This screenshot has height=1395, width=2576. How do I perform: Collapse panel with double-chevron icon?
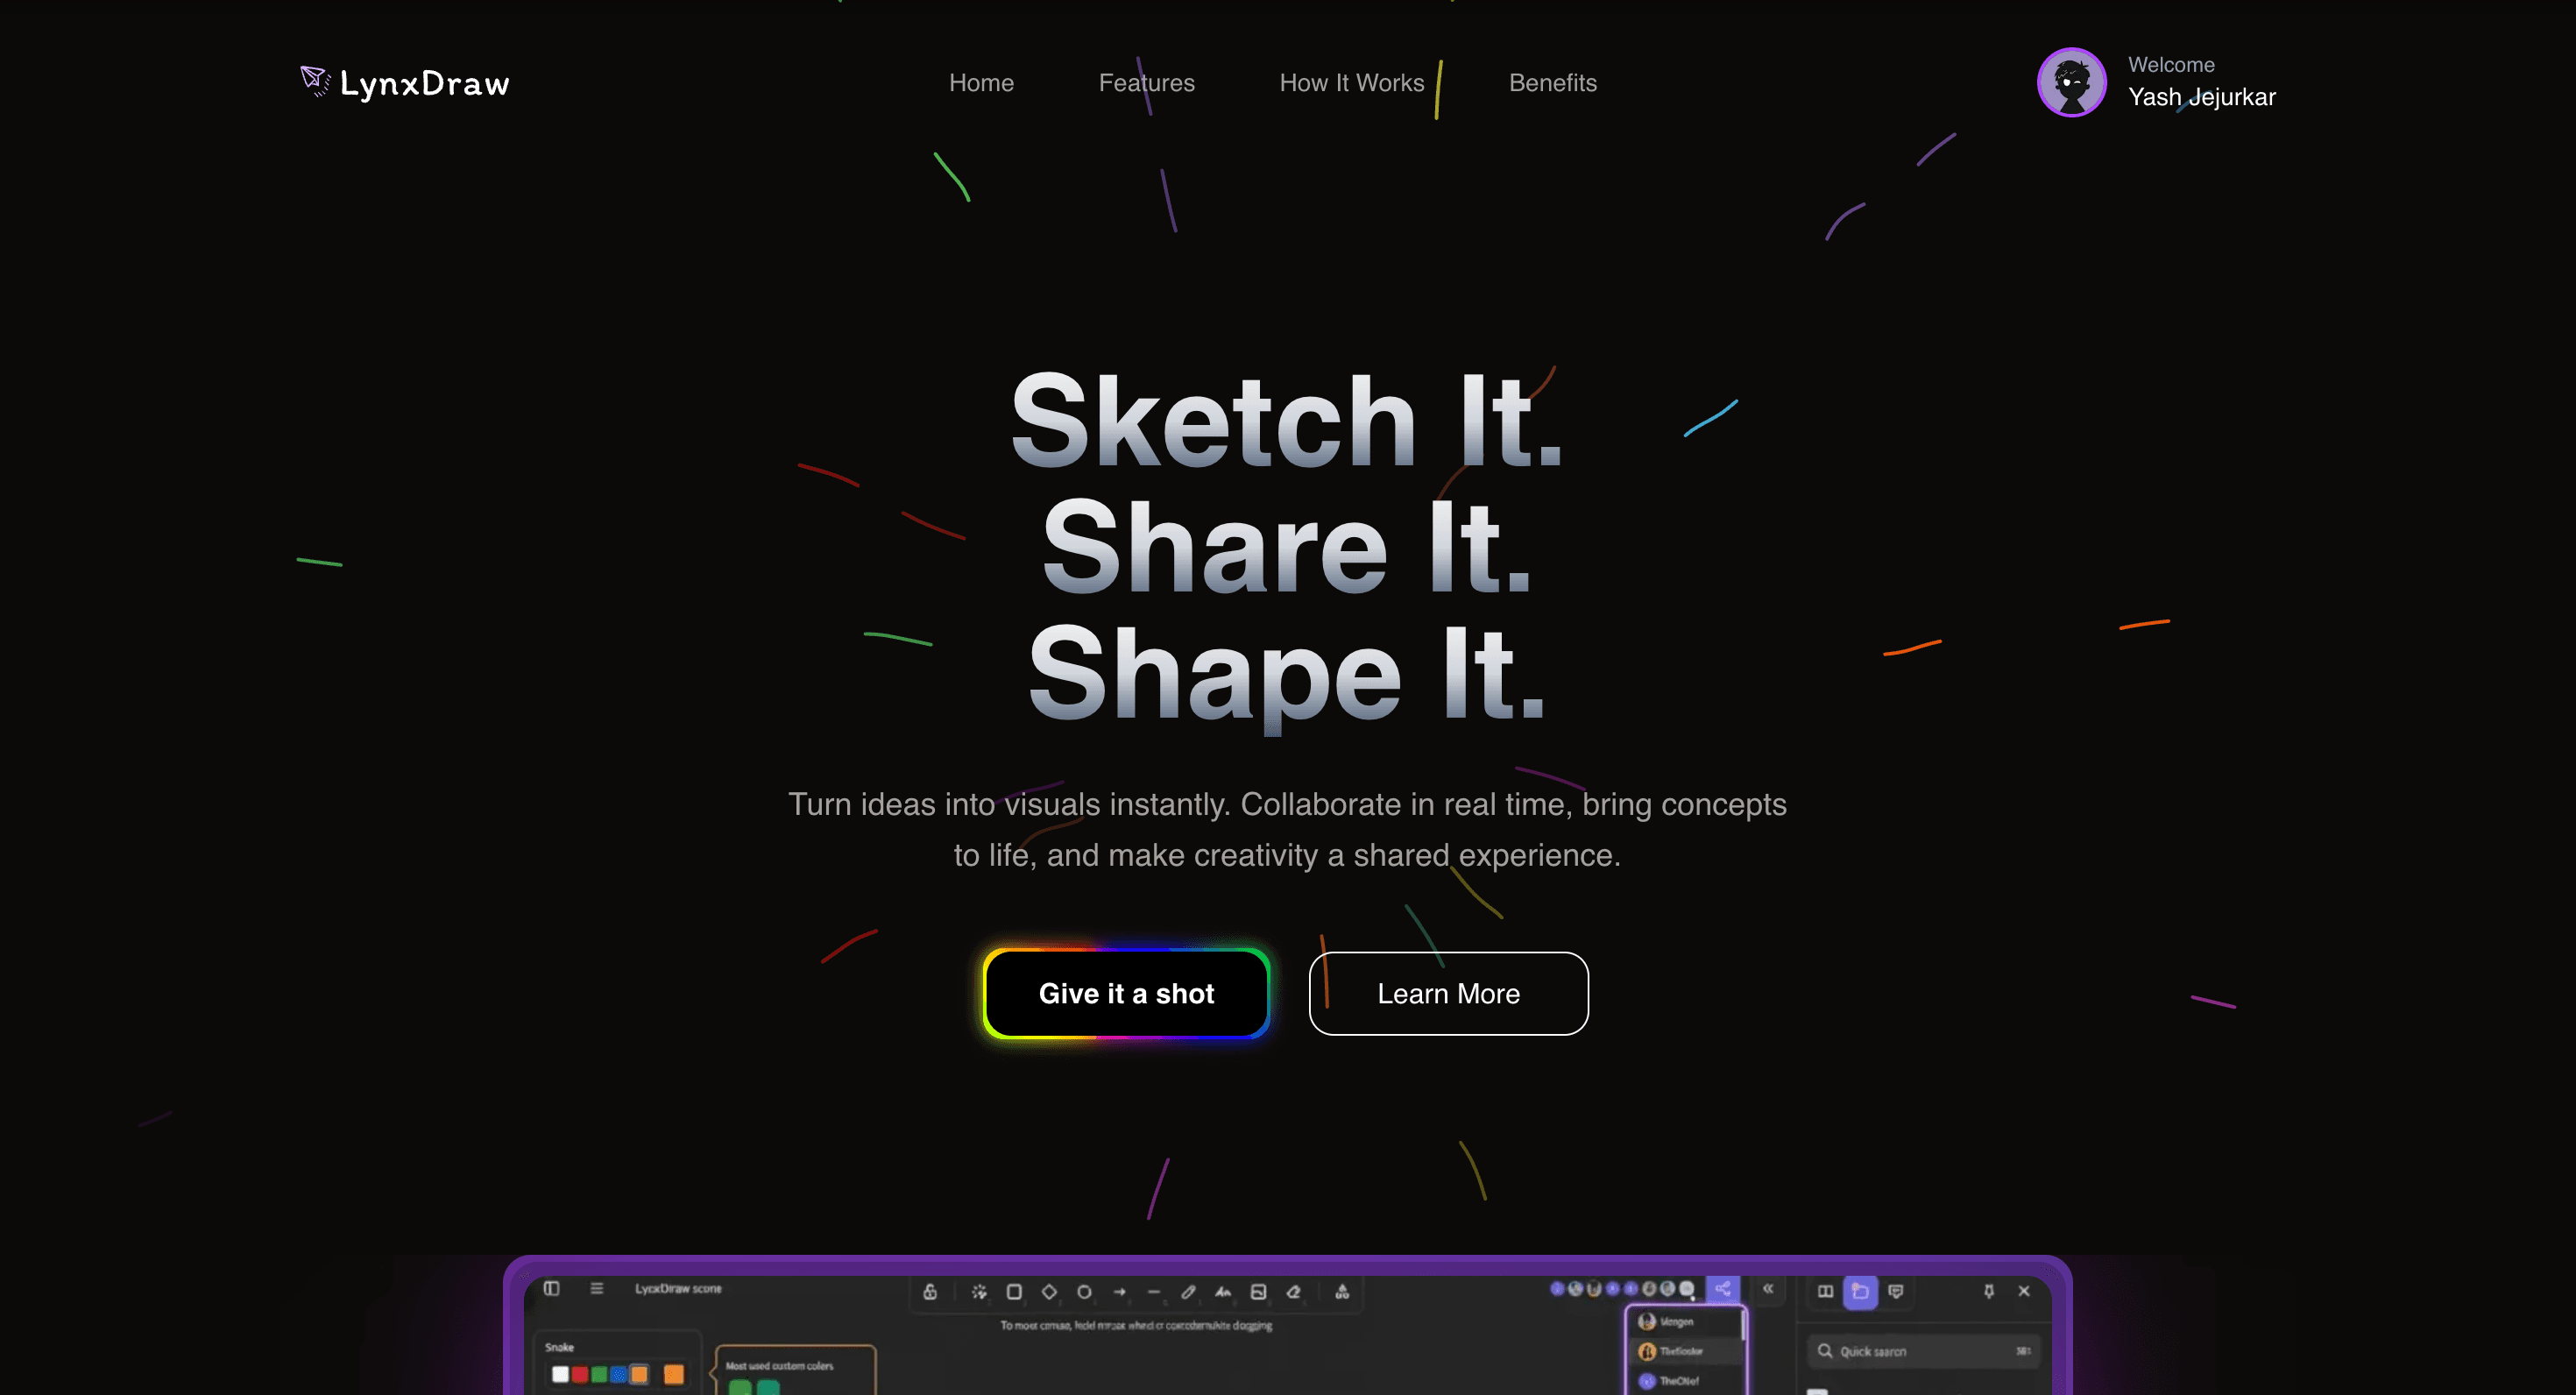1768,1289
